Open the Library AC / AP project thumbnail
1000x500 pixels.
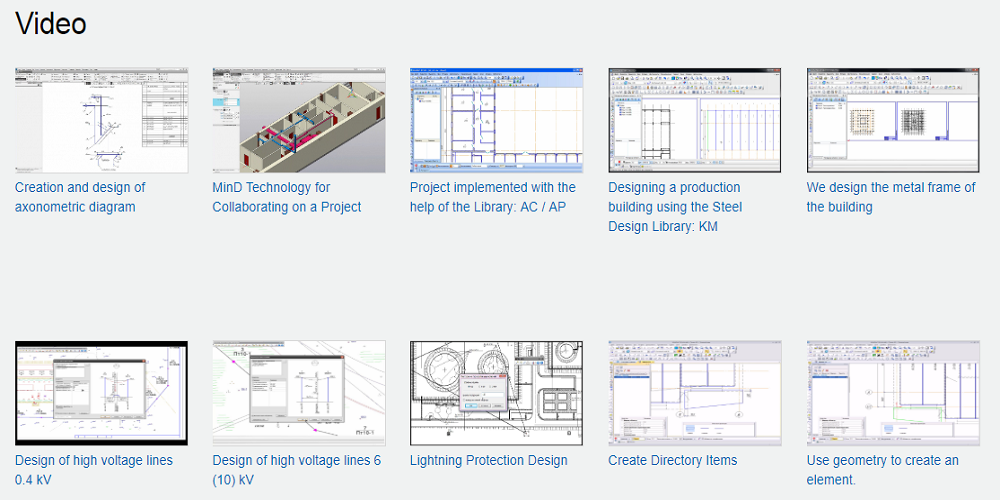[496, 120]
